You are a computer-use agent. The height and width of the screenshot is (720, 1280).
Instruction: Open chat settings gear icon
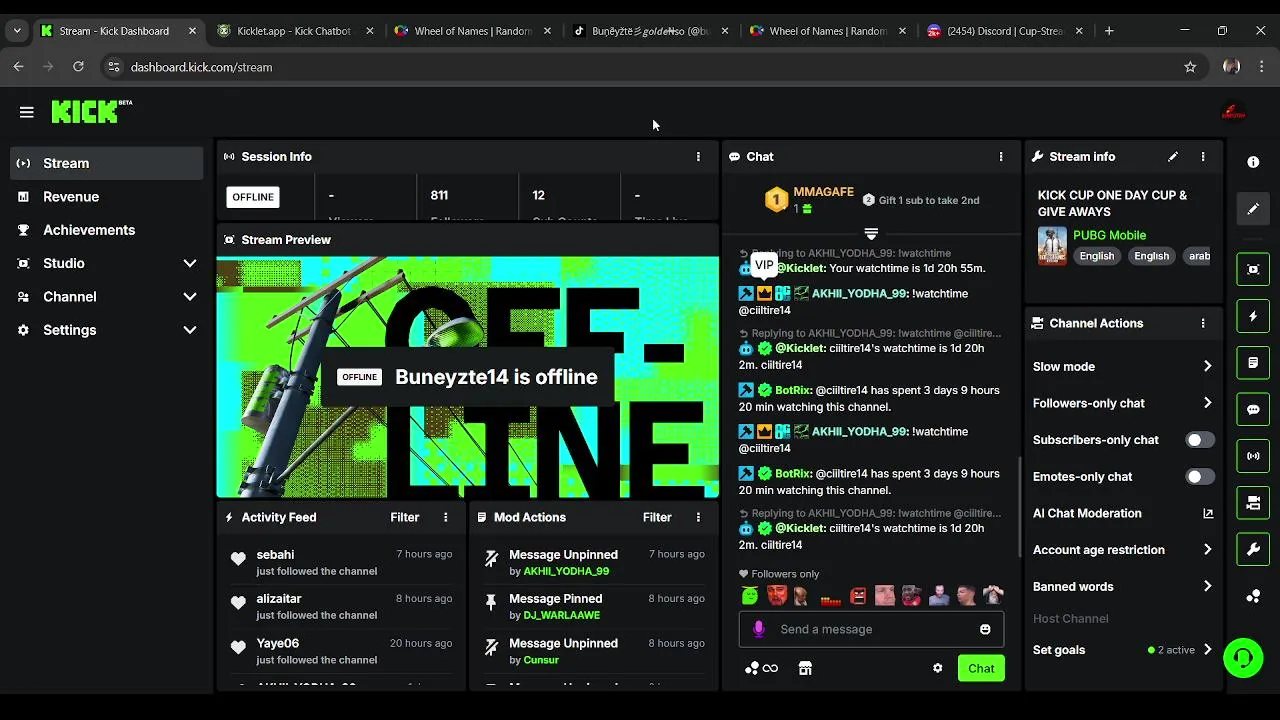937,668
